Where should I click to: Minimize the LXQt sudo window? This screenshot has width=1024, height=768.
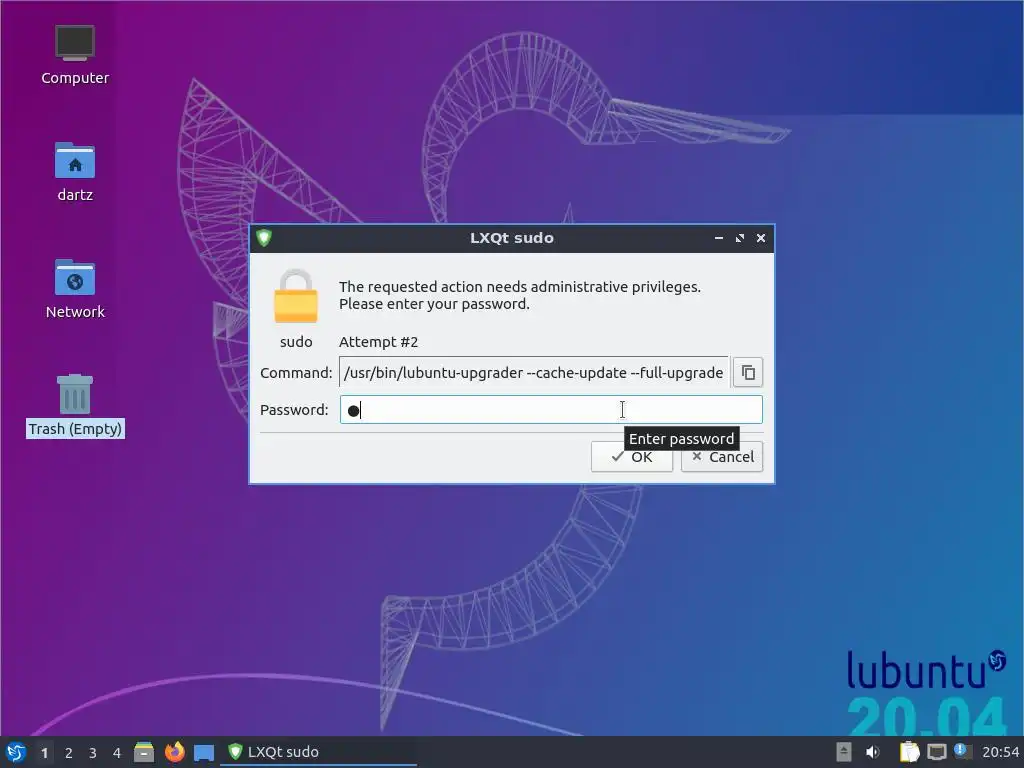719,238
